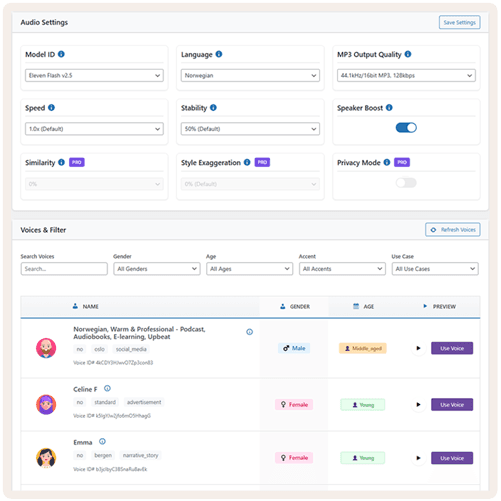Toggle the Privacy Mode switch
Image resolution: width=501 pixels, height=501 pixels.
406,183
